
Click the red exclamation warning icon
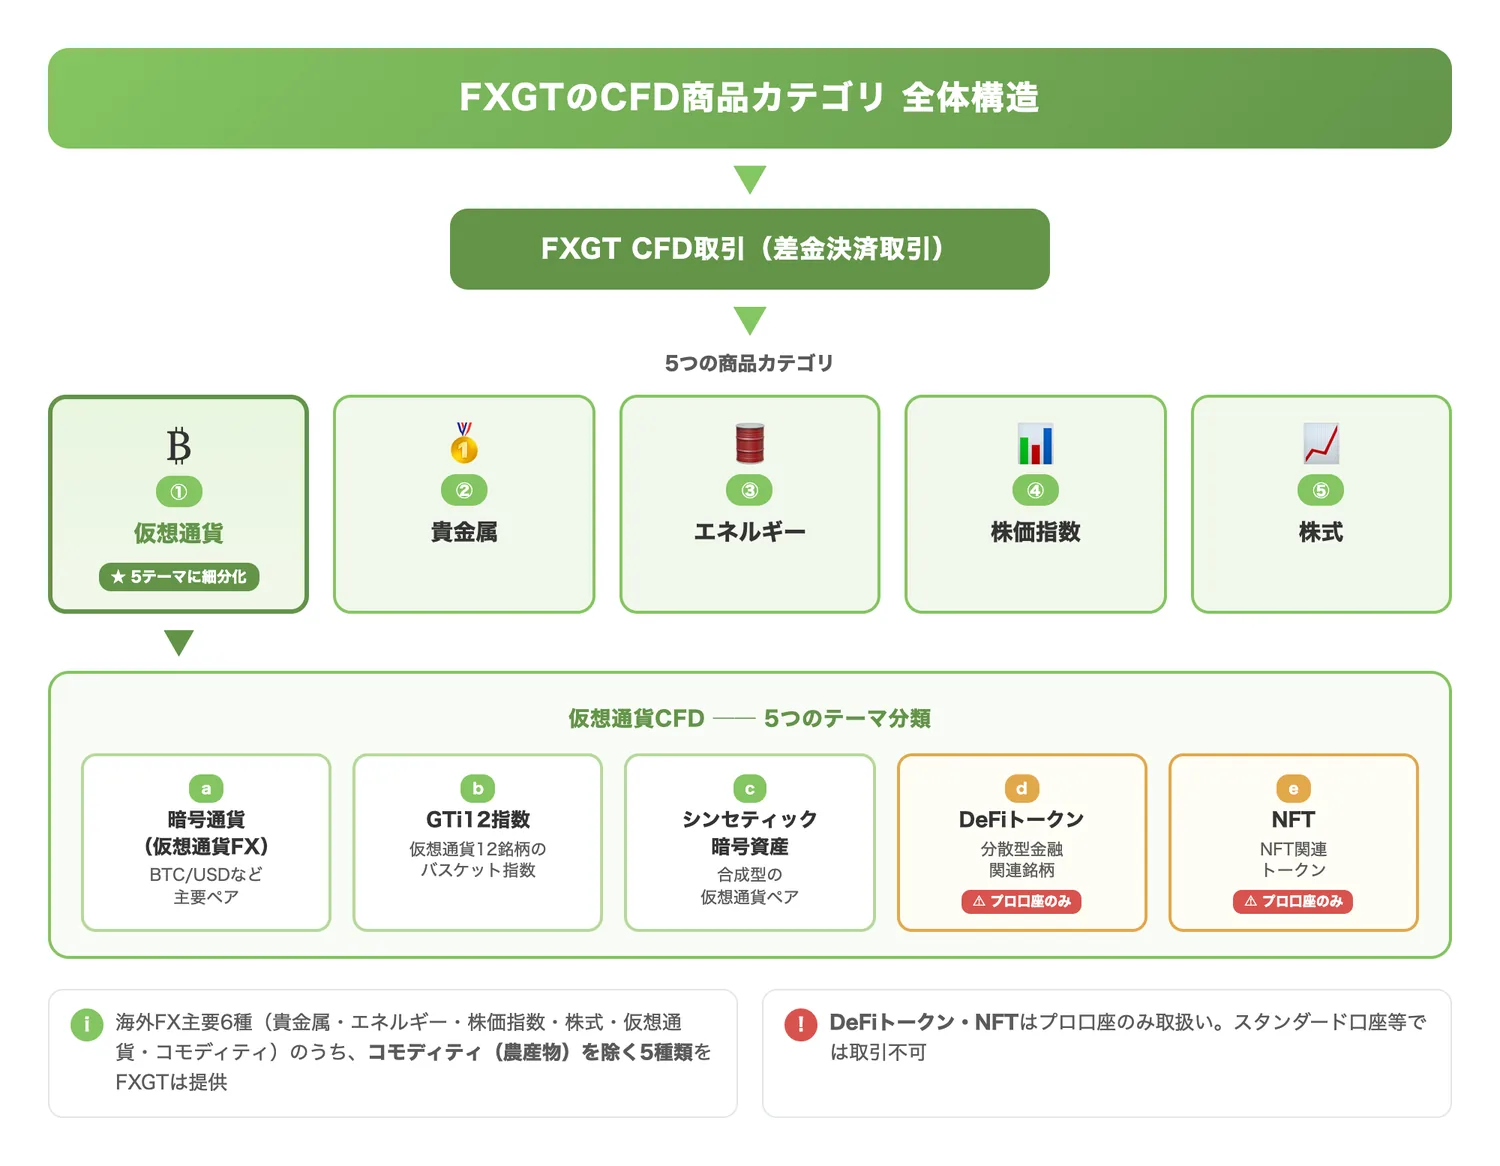801,1024
